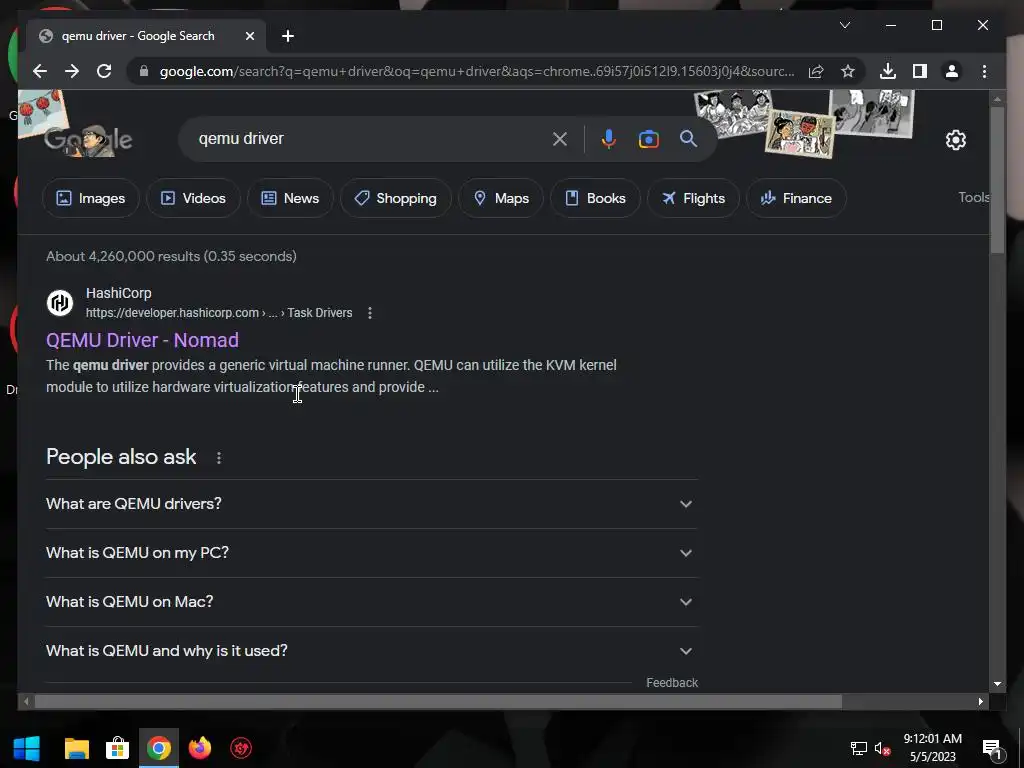1024x768 pixels.
Task: Open People also ask options menu
Action: tap(219, 458)
